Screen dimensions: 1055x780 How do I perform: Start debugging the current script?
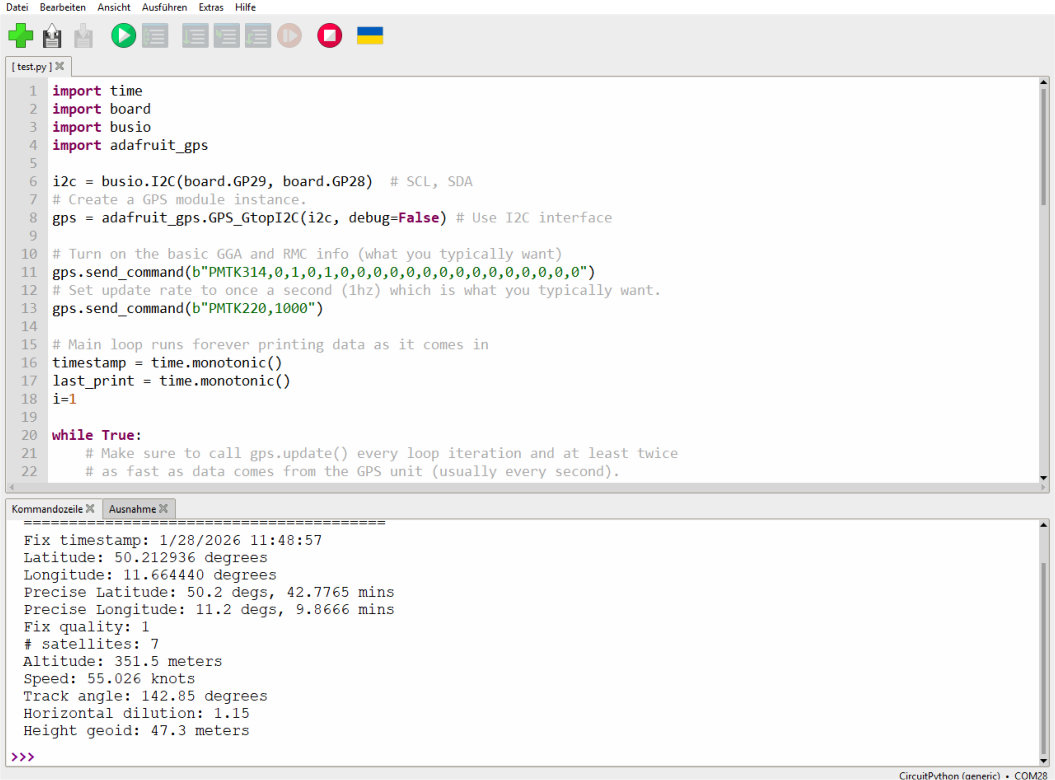tap(155, 36)
